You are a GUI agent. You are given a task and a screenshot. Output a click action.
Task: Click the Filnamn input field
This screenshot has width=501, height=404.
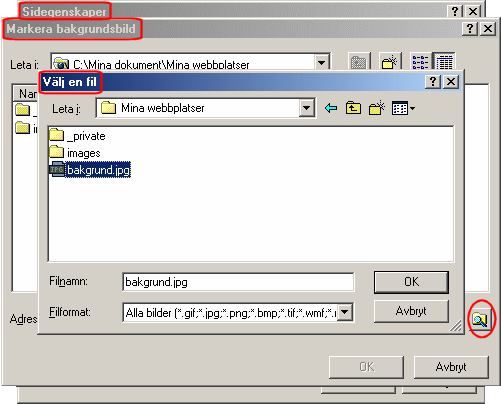tap(238, 282)
